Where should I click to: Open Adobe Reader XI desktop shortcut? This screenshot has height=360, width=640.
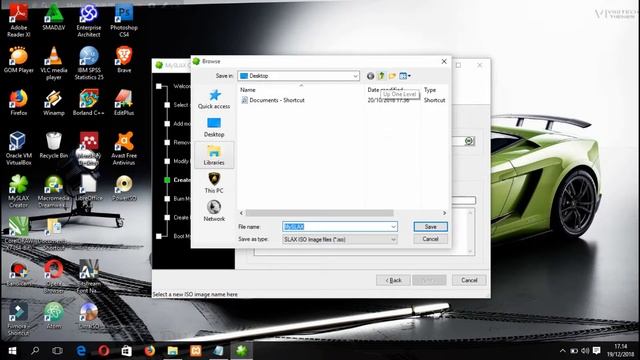[19, 20]
